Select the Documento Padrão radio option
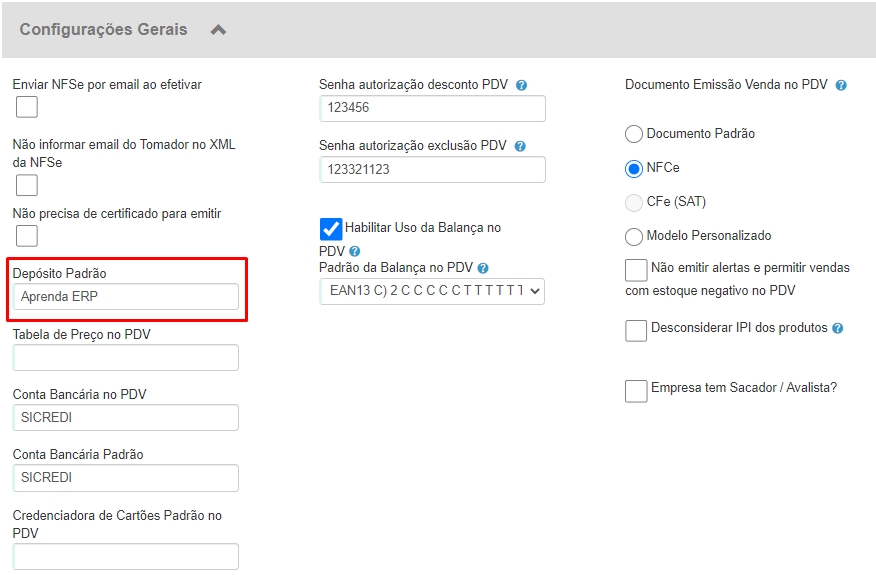This screenshot has width=876, height=575. click(x=633, y=134)
